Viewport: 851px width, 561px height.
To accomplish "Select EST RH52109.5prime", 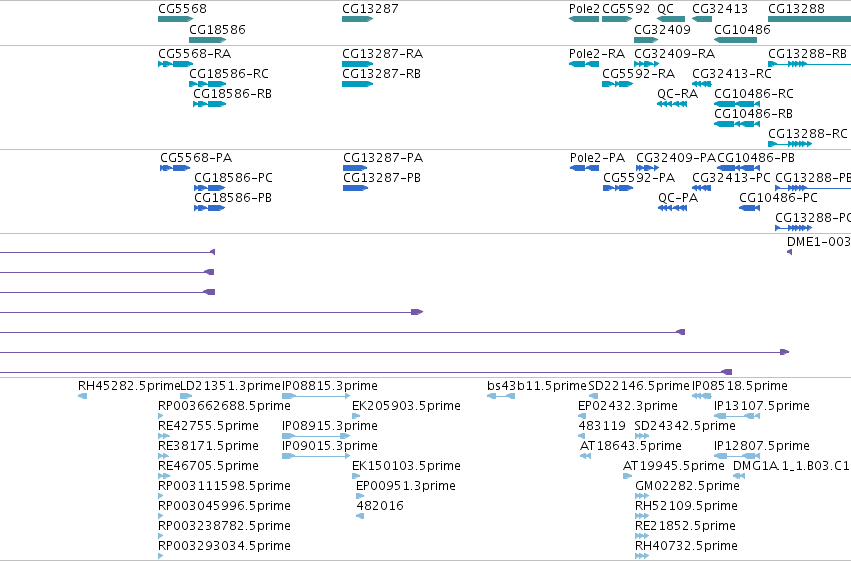I will [x=687, y=506].
